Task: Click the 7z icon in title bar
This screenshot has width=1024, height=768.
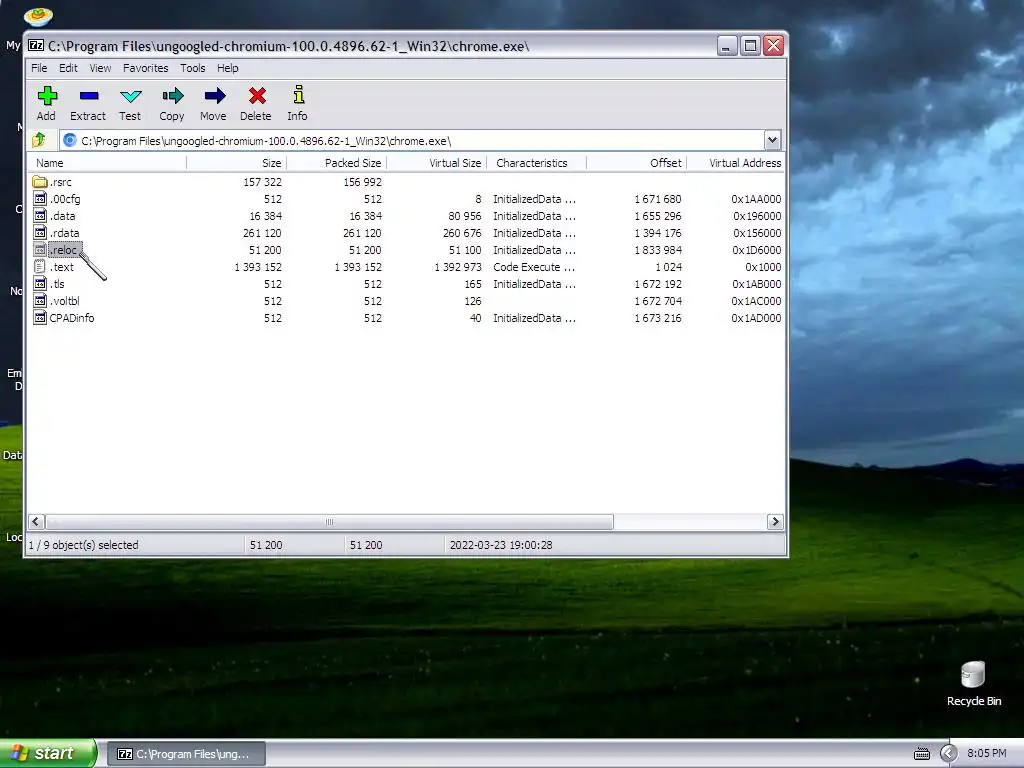Action: coord(36,46)
